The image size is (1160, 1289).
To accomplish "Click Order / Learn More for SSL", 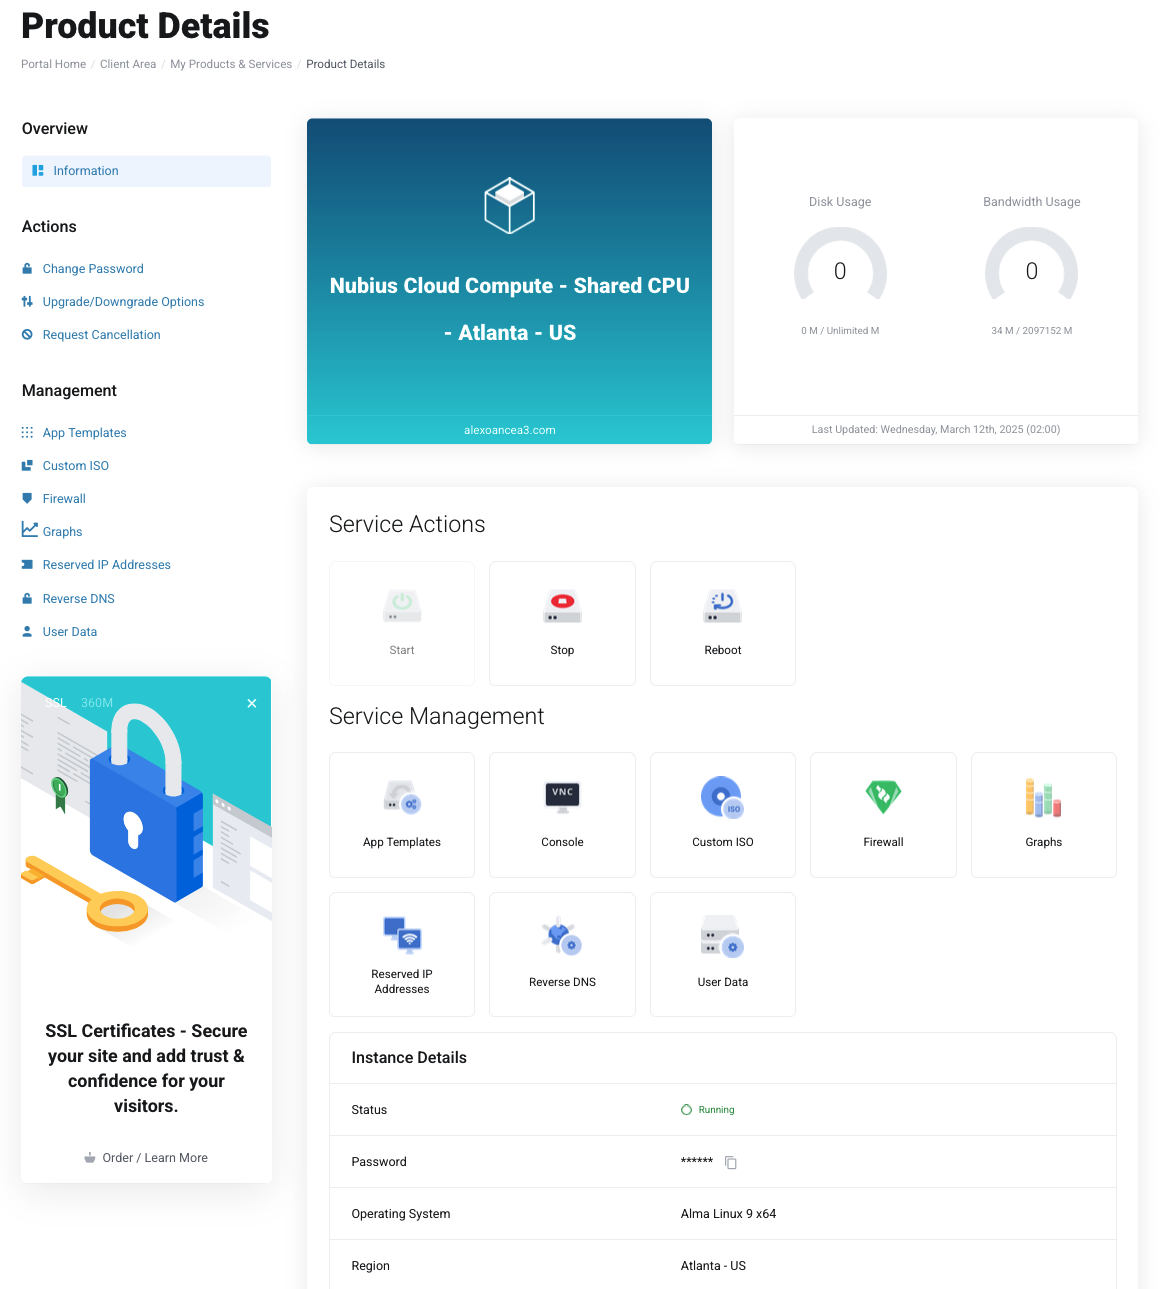I will click(146, 1158).
